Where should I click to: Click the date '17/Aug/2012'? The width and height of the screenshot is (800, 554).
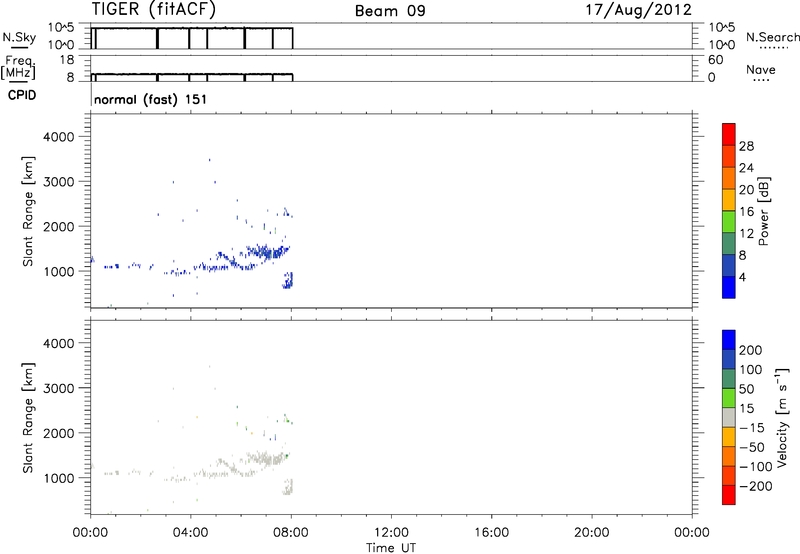(x=638, y=10)
